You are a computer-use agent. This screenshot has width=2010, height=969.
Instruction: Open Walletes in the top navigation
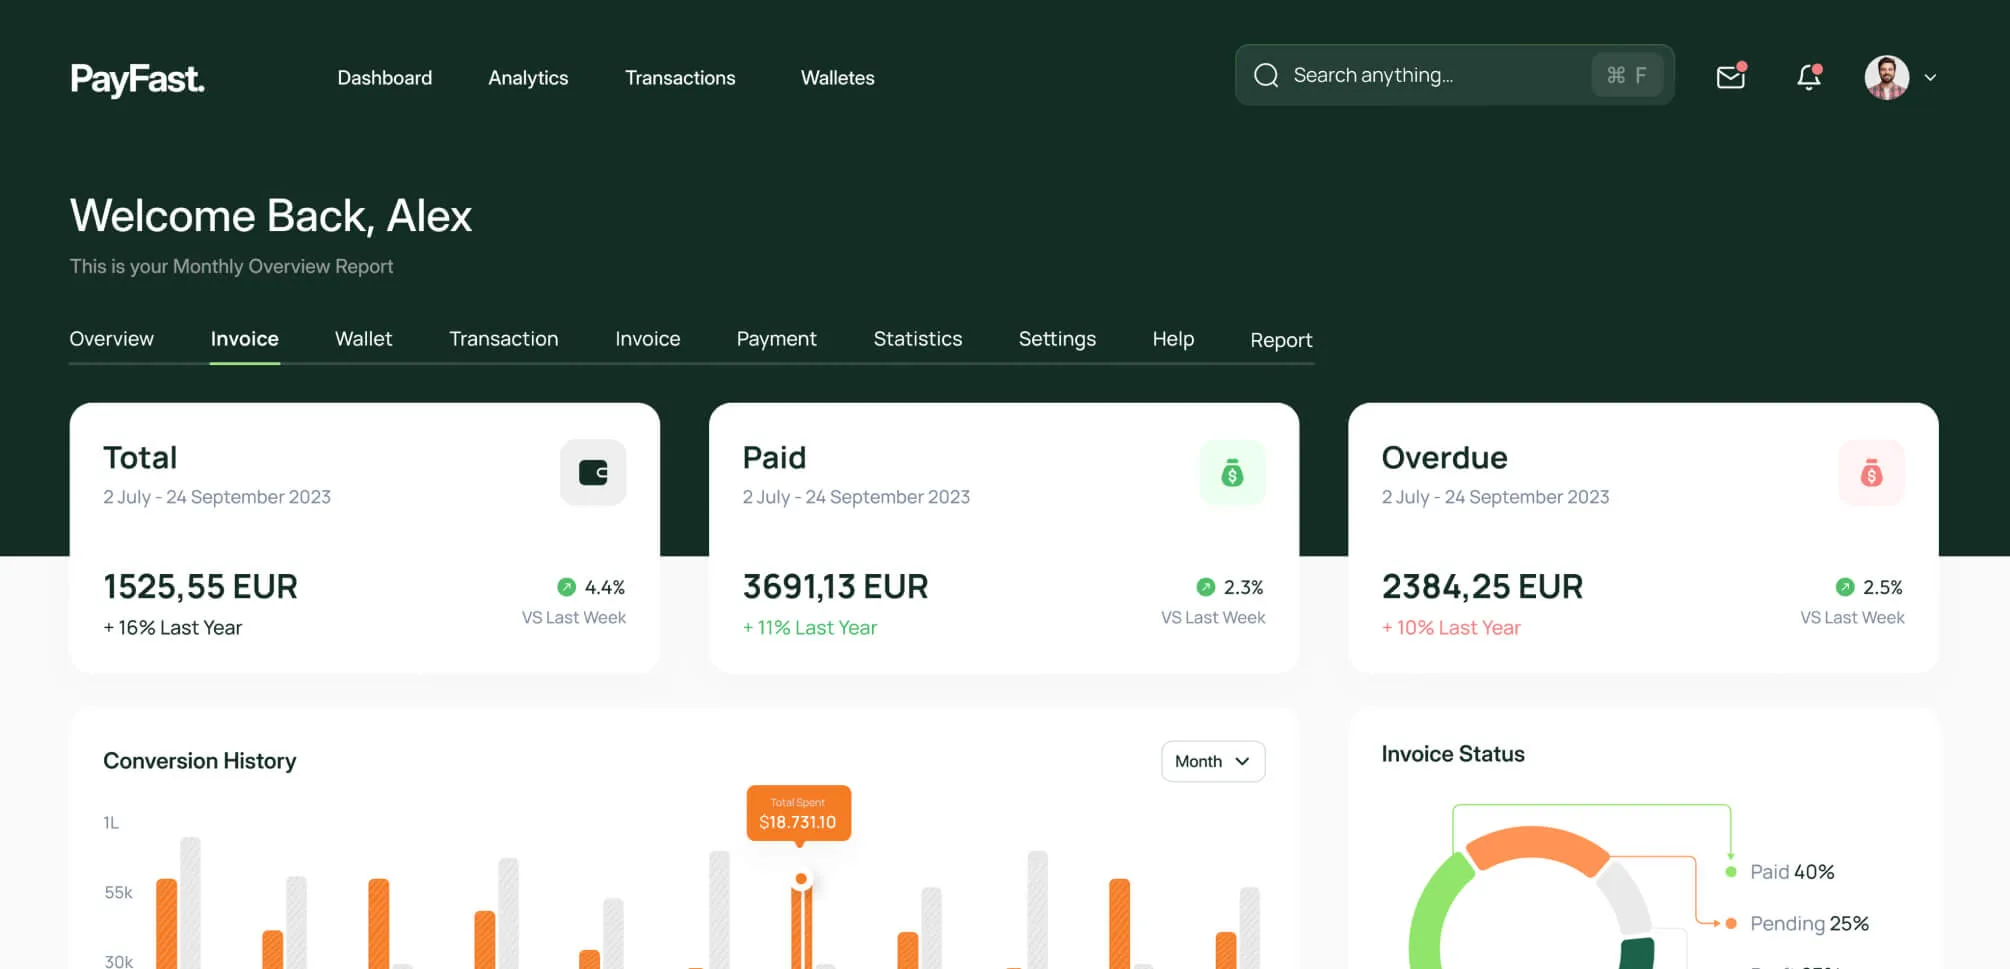(x=837, y=78)
